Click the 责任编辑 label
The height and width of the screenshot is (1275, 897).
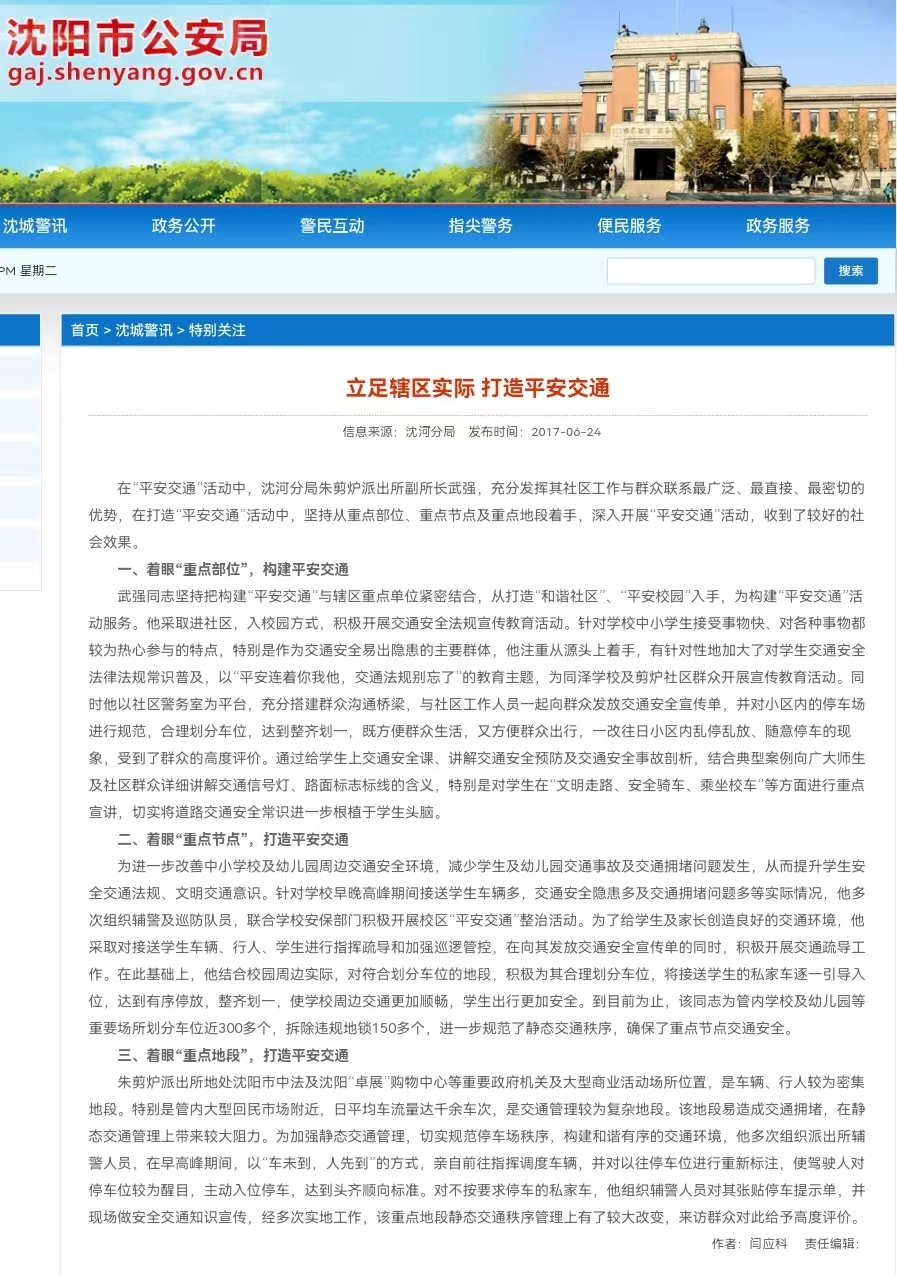click(x=832, y=1244)
